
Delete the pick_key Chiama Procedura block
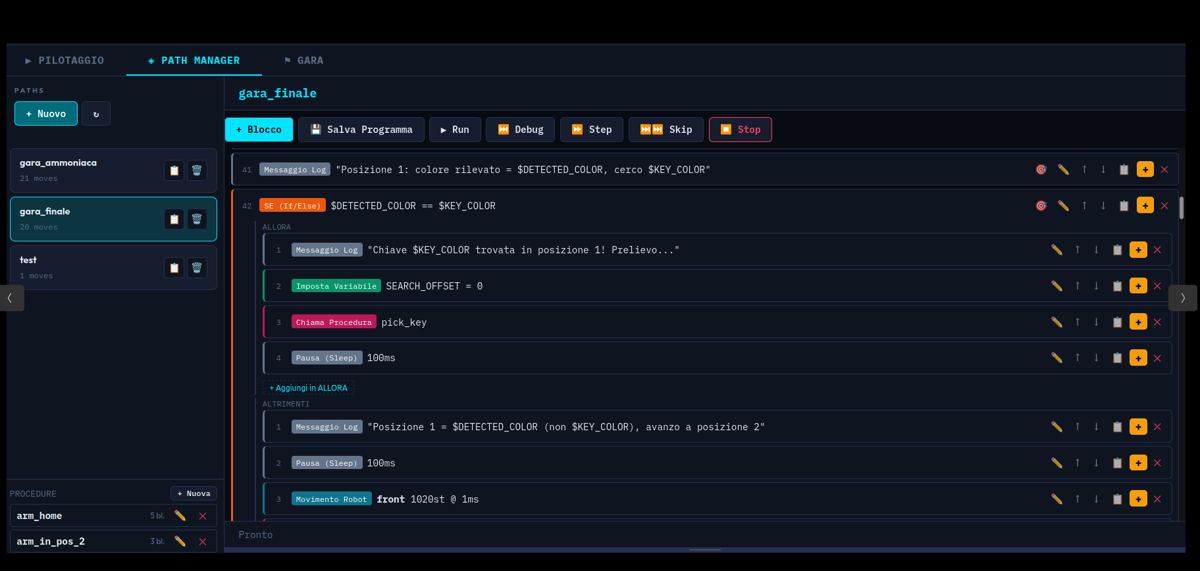(1157, 322)
